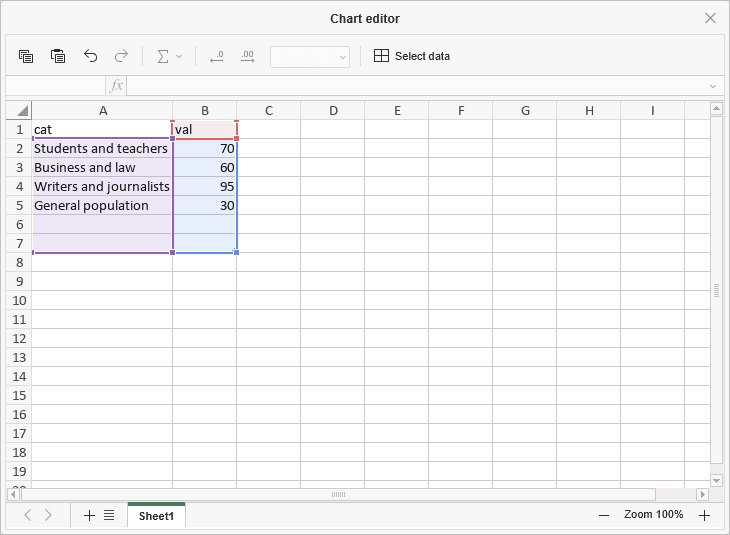Switch to the Sheet1 tab
Viewport: 730px width, 535px height.
coord(156,516)
